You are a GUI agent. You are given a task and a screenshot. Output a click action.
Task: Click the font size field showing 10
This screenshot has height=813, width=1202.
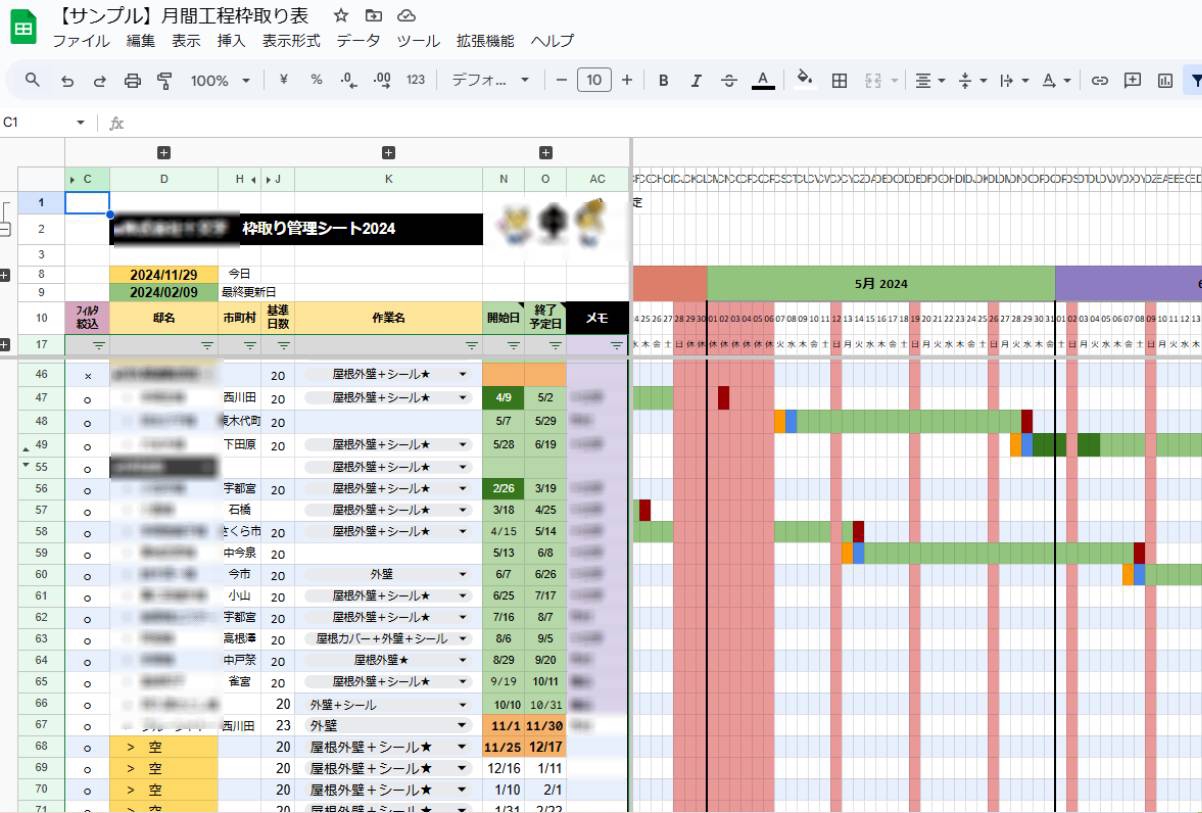[x=594, y=80]
